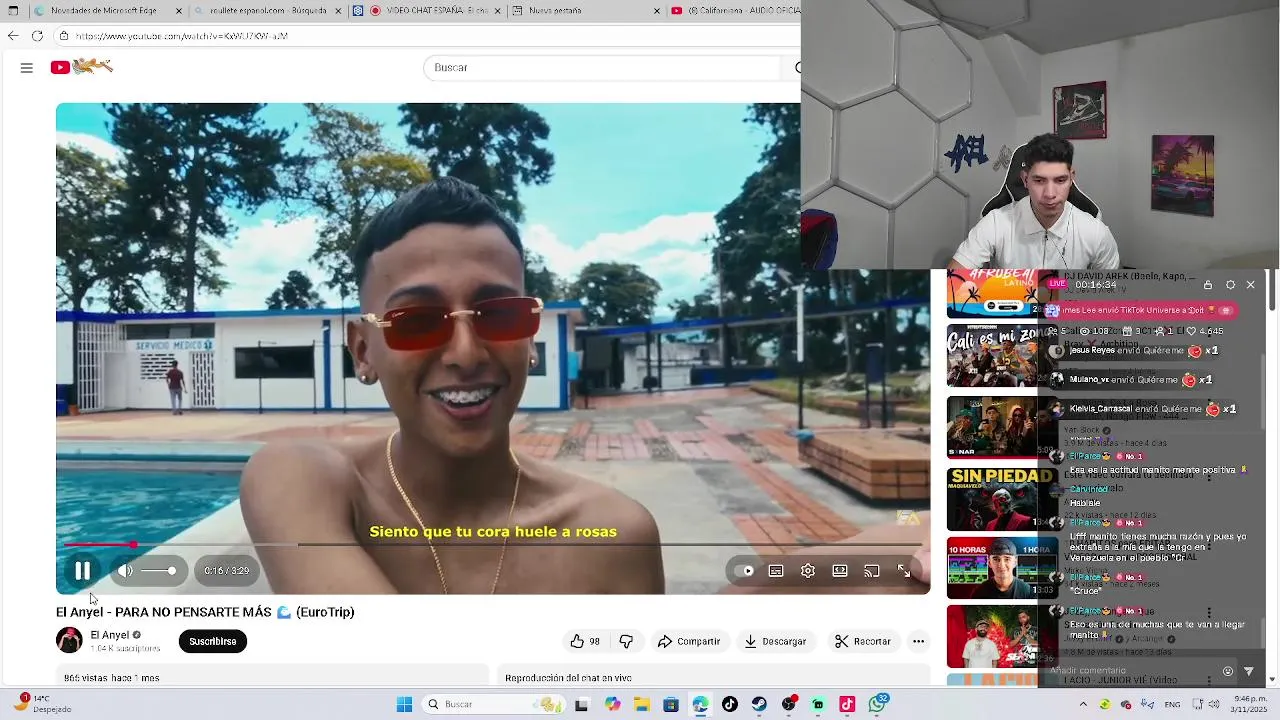The width and height of the screenshot is (1280, 720).
Task: Open Steam from the taskbar
Action: [x=759, y=704]
